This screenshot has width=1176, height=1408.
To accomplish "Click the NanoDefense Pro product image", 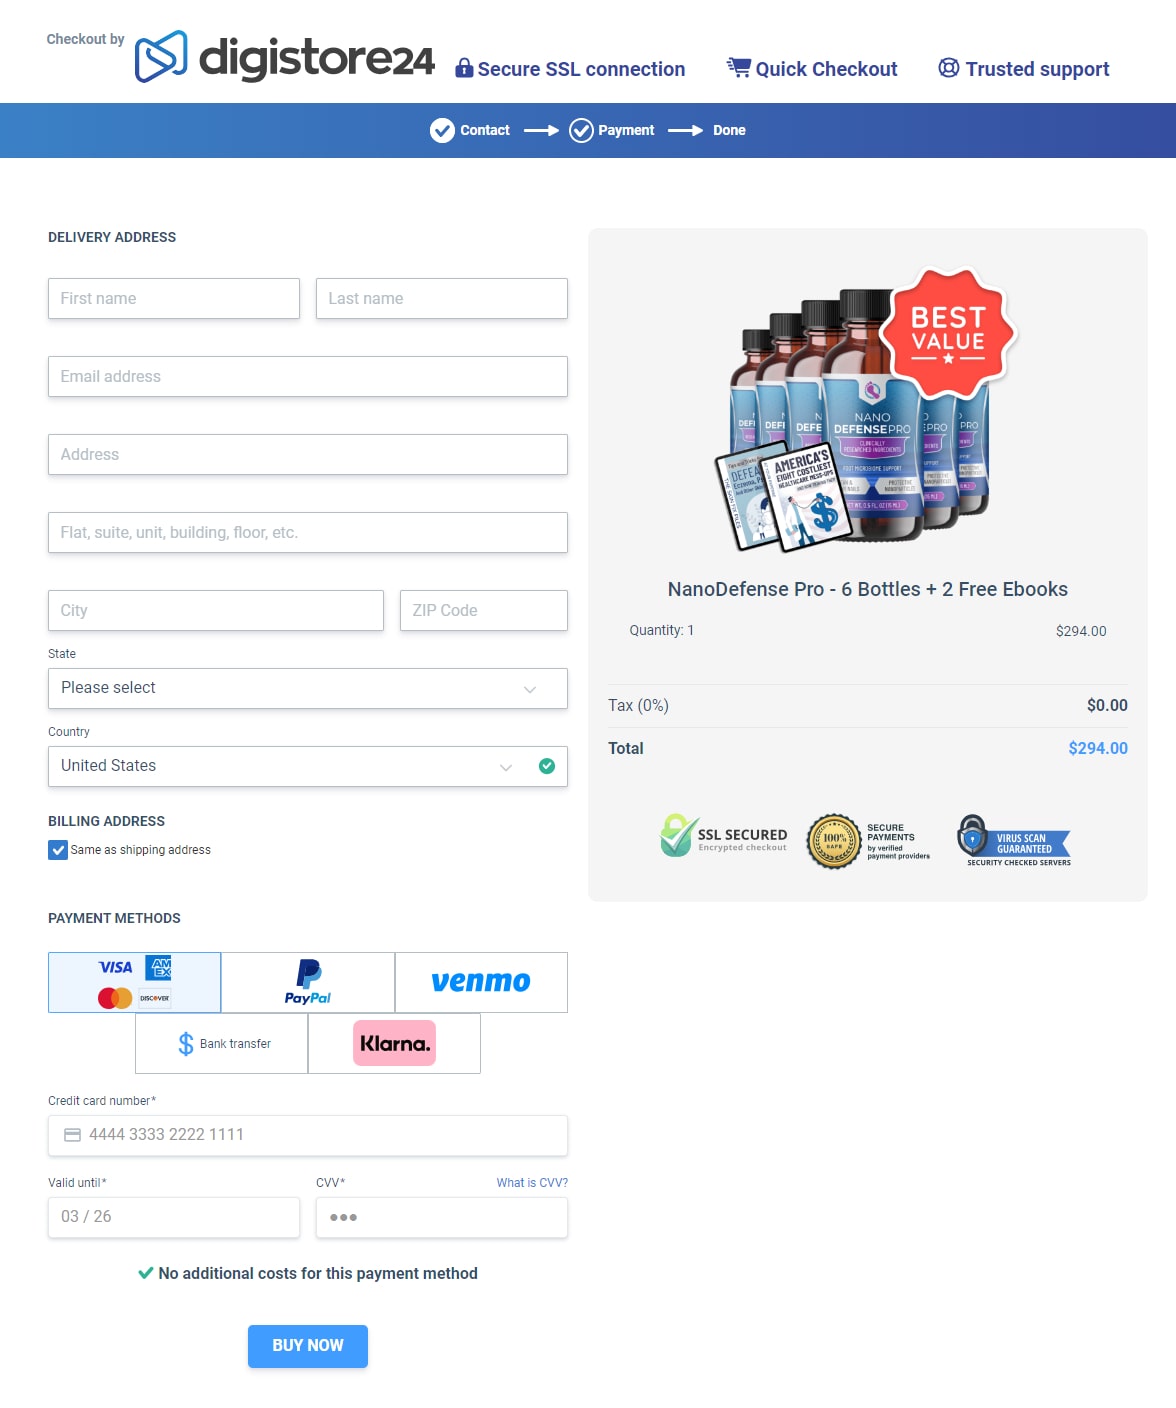I will 866,411.
